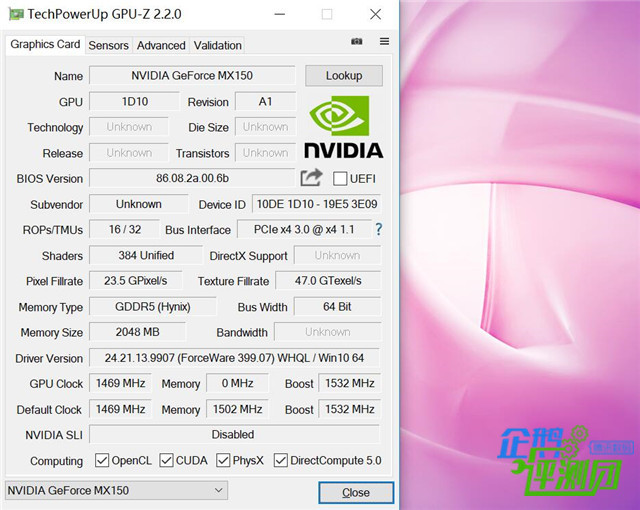Click the "Driver Version" label

49,358
